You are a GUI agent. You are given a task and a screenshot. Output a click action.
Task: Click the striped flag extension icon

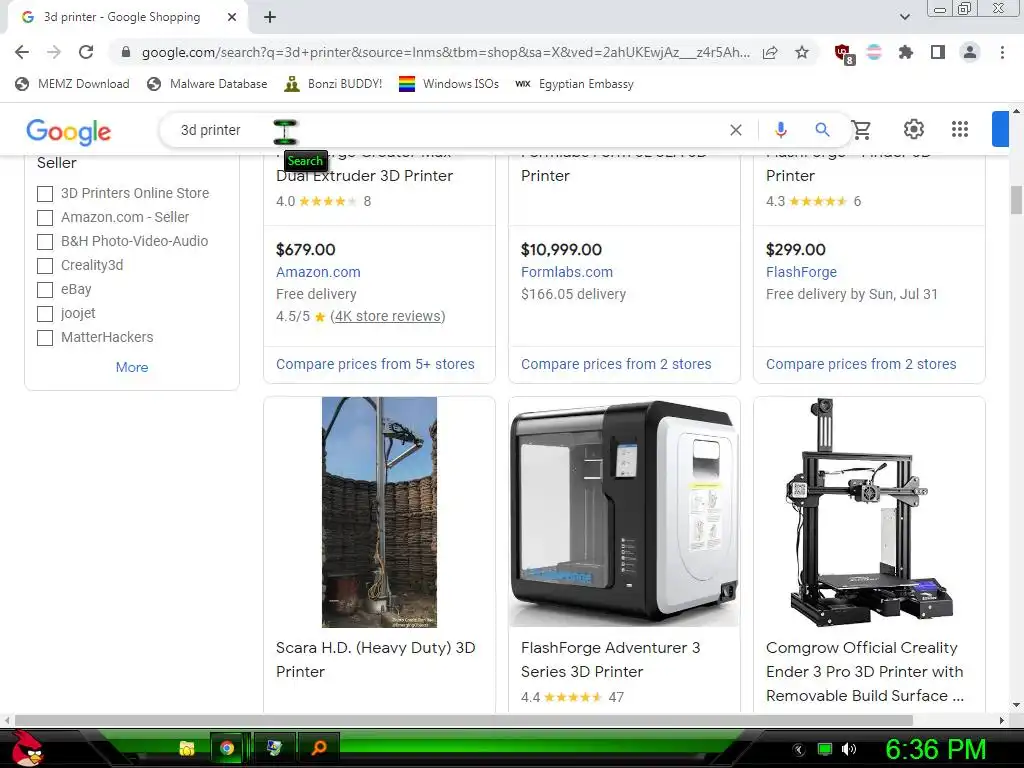(874, 52)
